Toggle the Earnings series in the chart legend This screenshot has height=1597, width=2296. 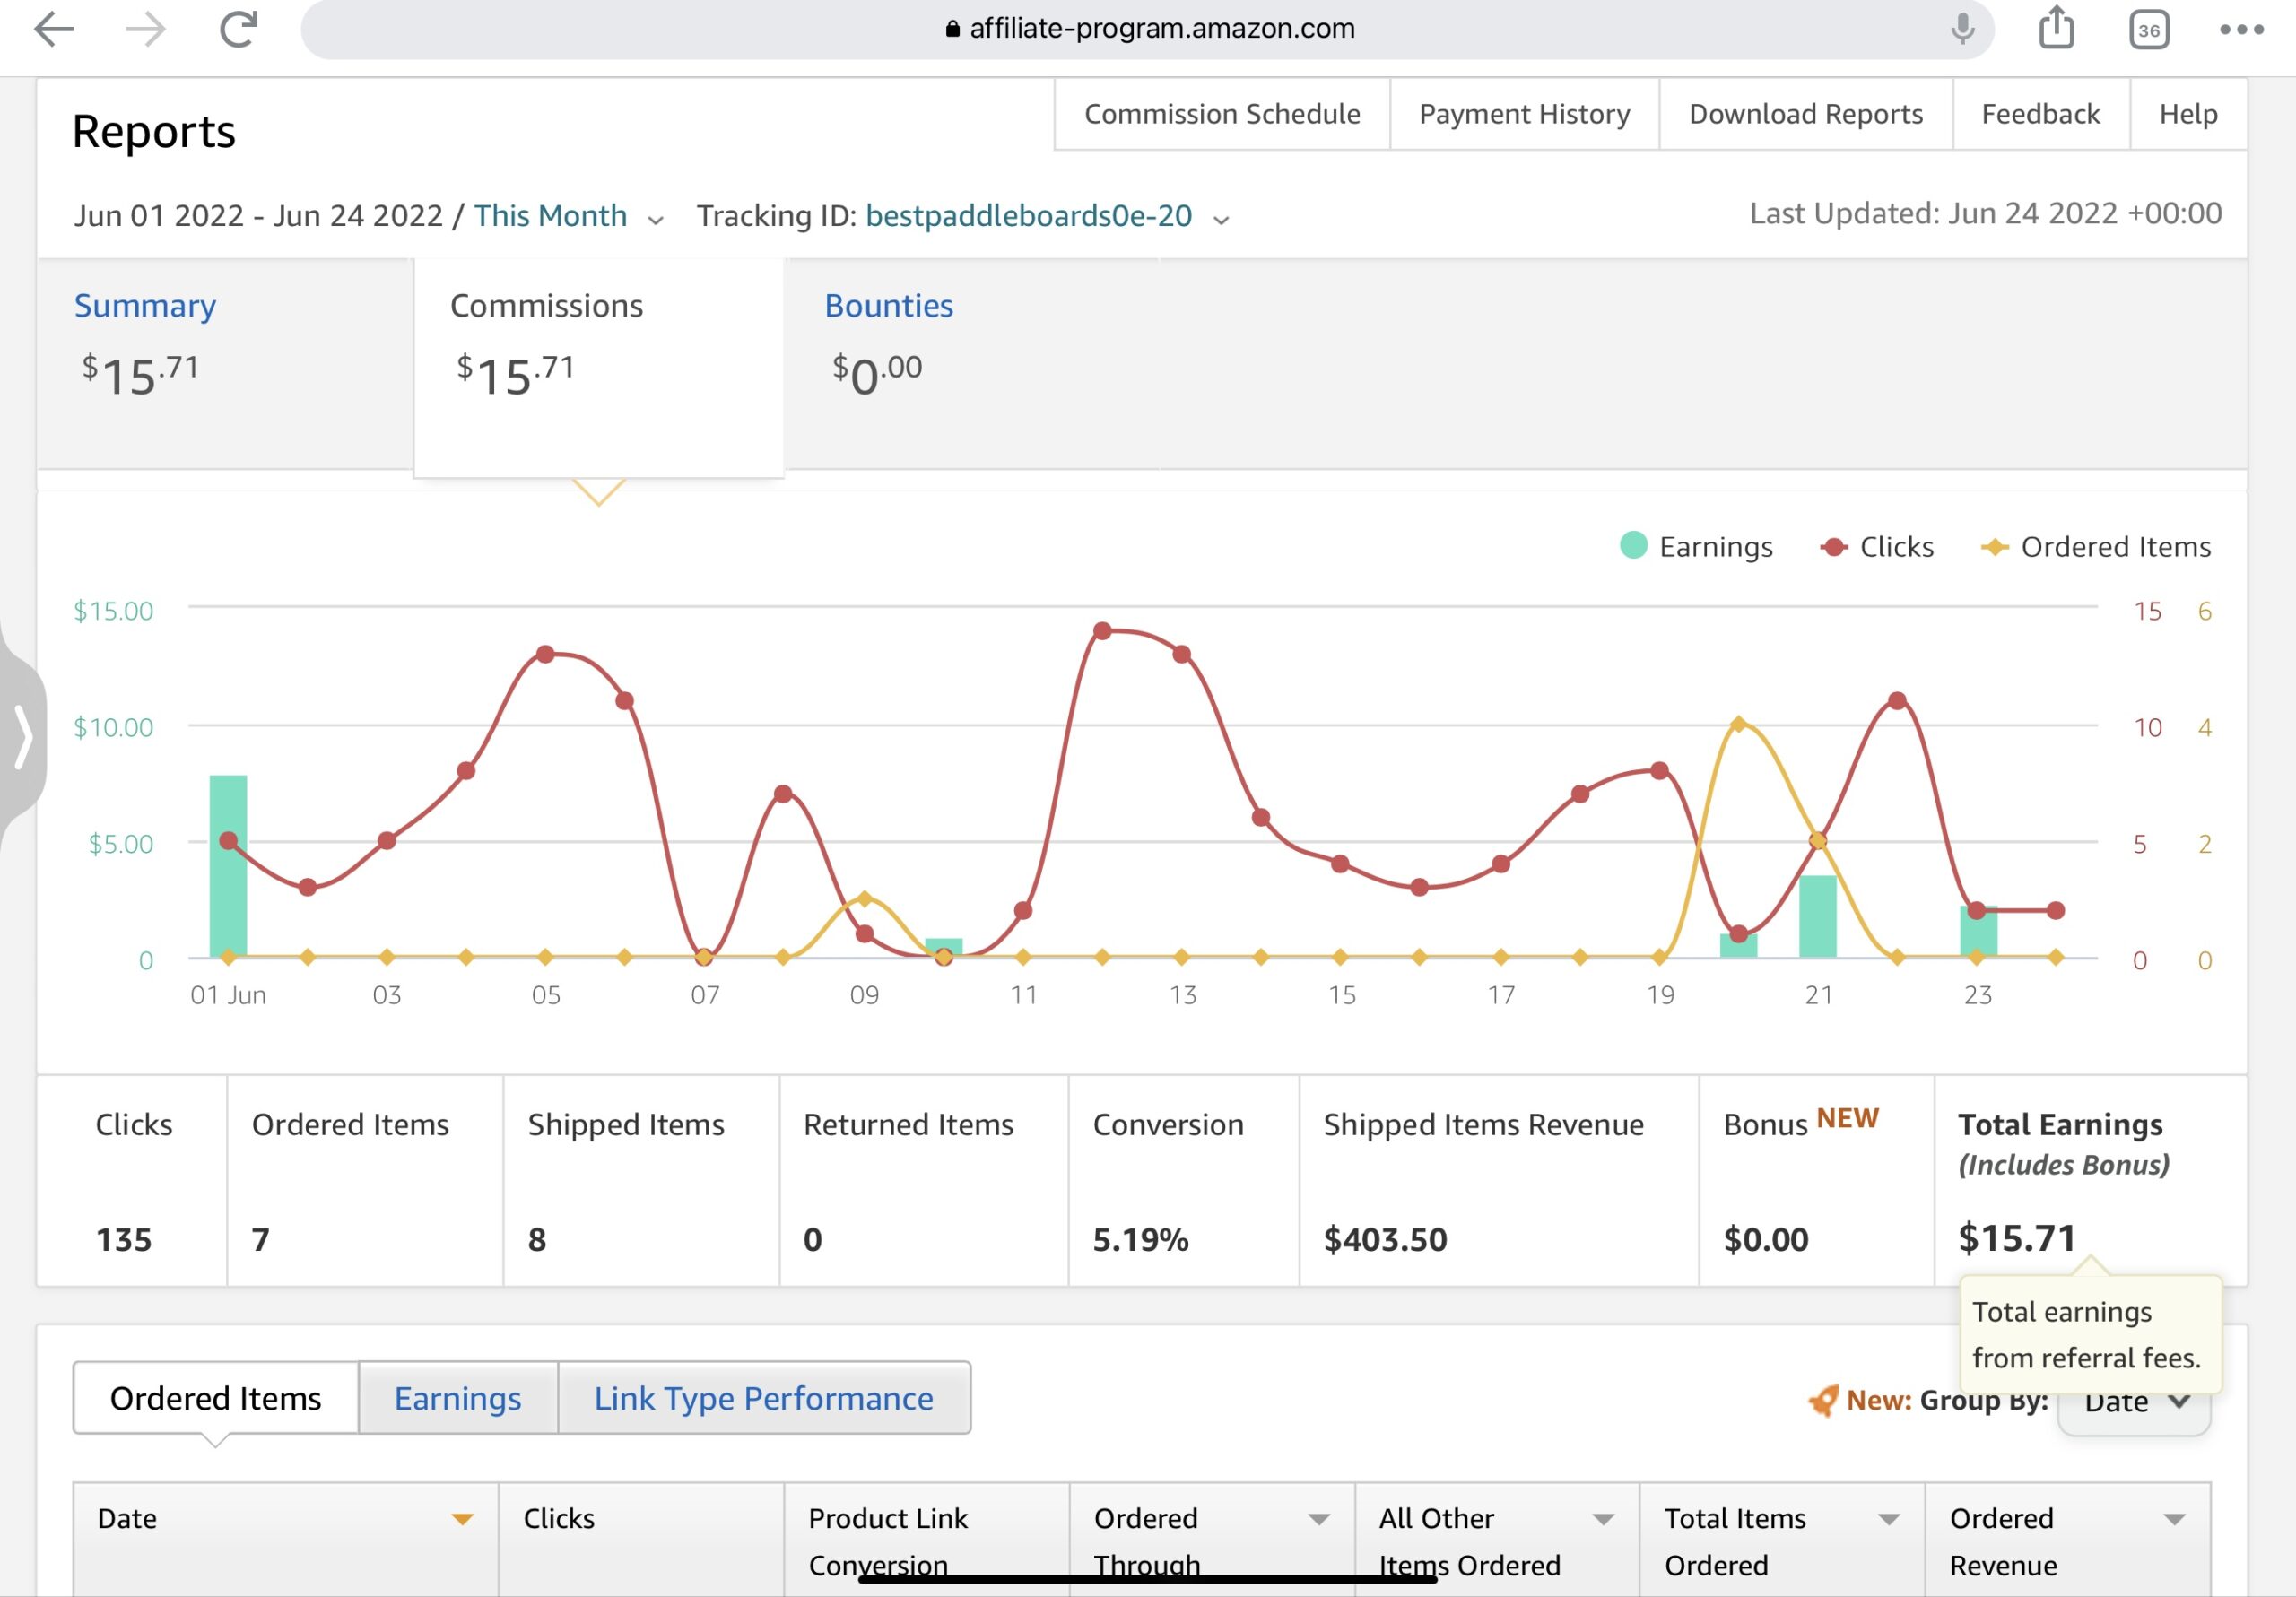[1696, 546]
